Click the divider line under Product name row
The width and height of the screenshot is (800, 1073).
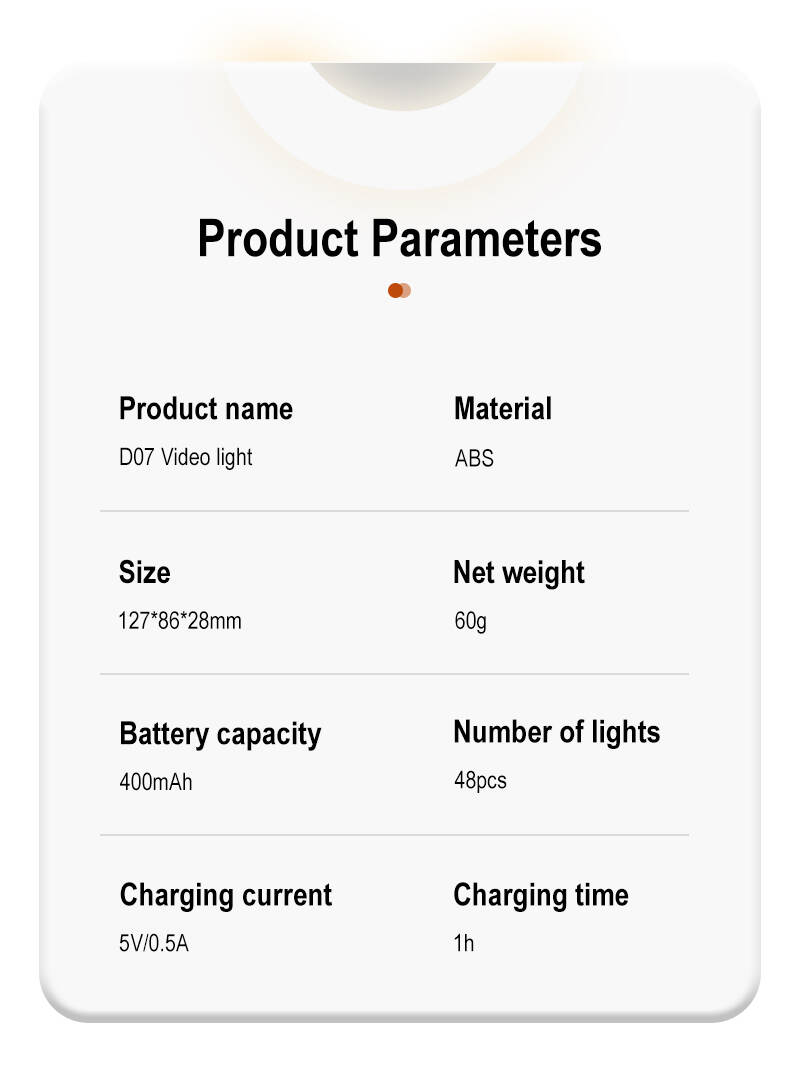394,510
